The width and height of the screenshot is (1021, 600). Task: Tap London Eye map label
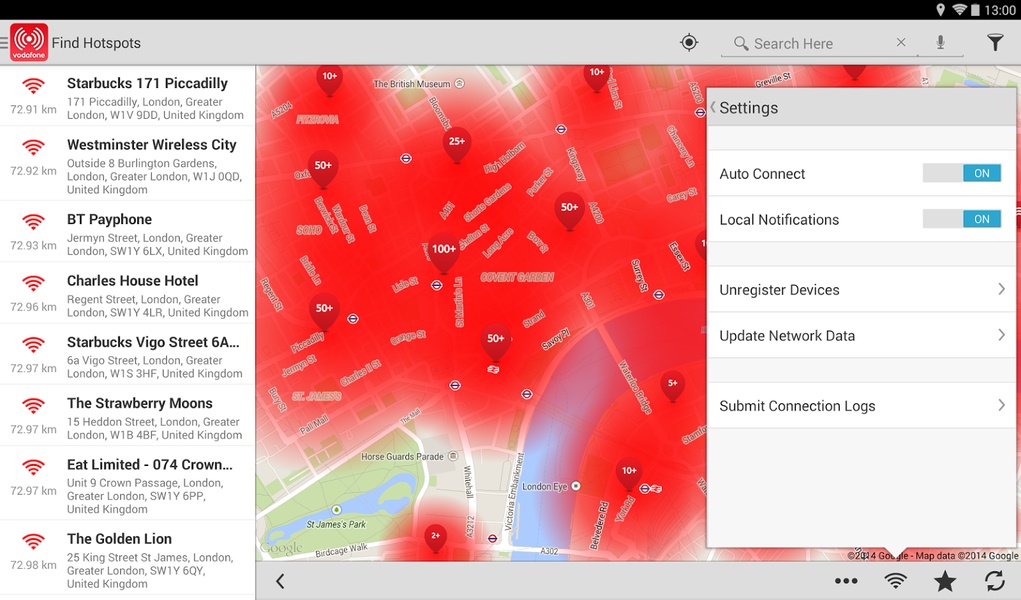[x=545, y=486]
